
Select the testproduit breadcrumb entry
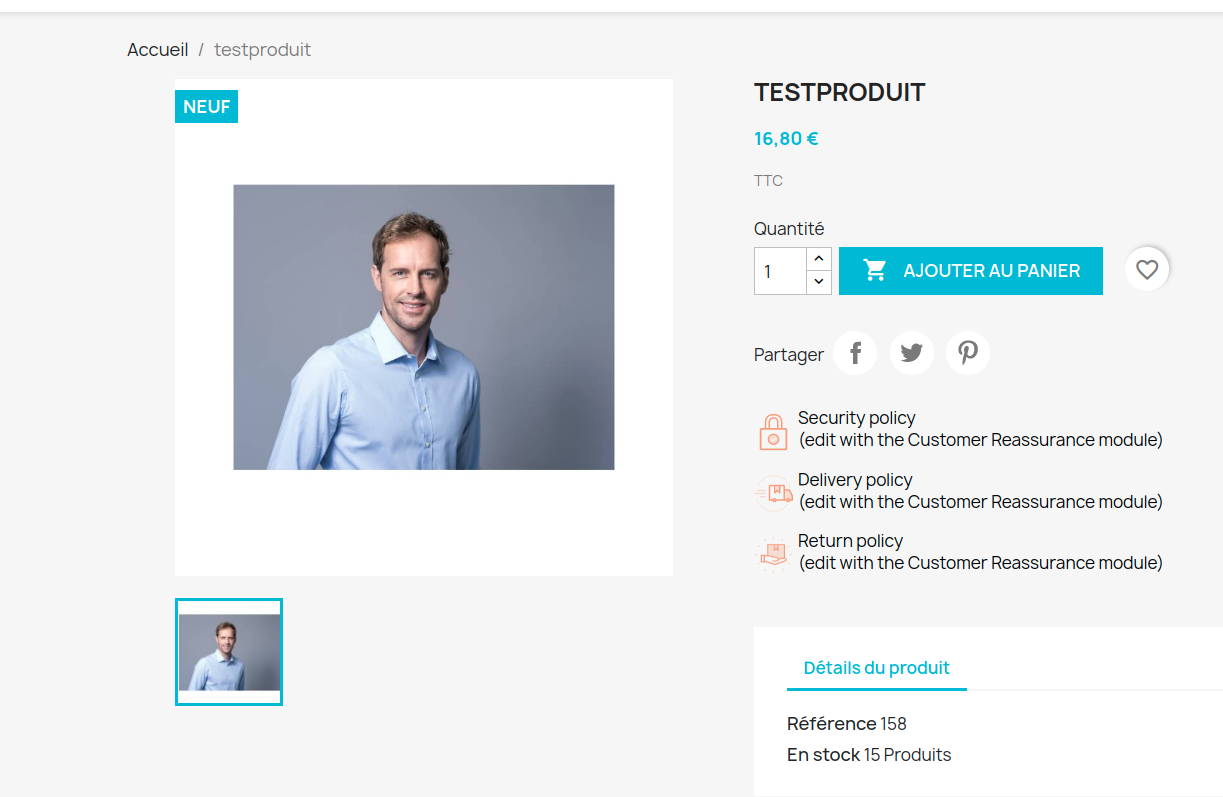262,49
